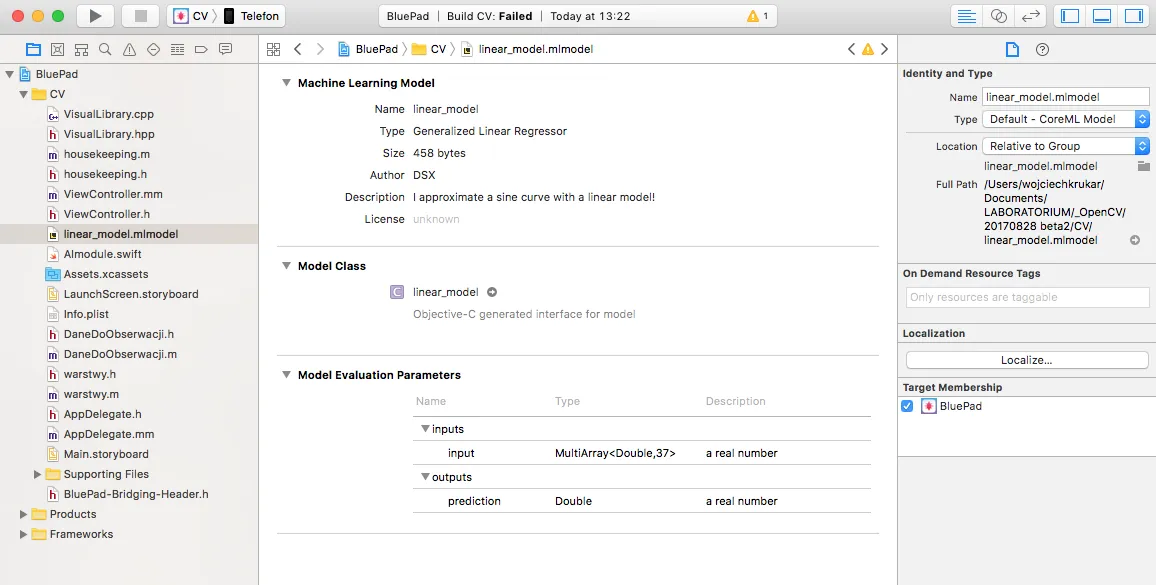This screenshot has width=1156, height=585.
Task: Collapse Machine Learning Model section
Action: (286, 83)
